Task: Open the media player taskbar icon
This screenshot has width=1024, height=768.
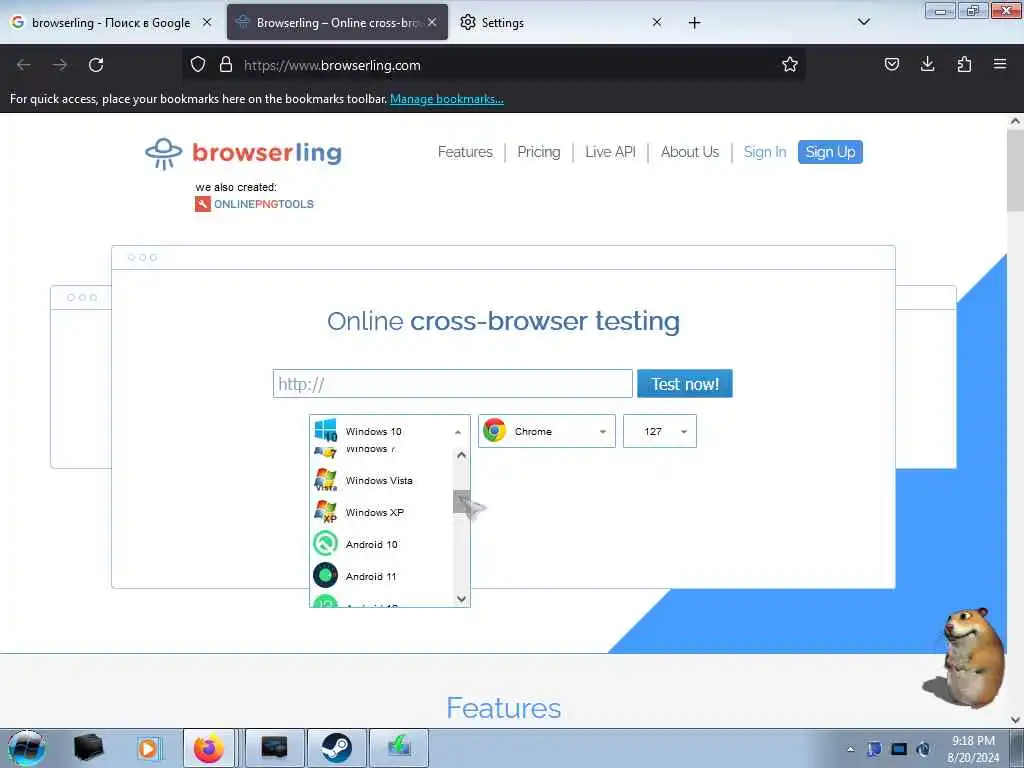Action: (x=148, y=748)
